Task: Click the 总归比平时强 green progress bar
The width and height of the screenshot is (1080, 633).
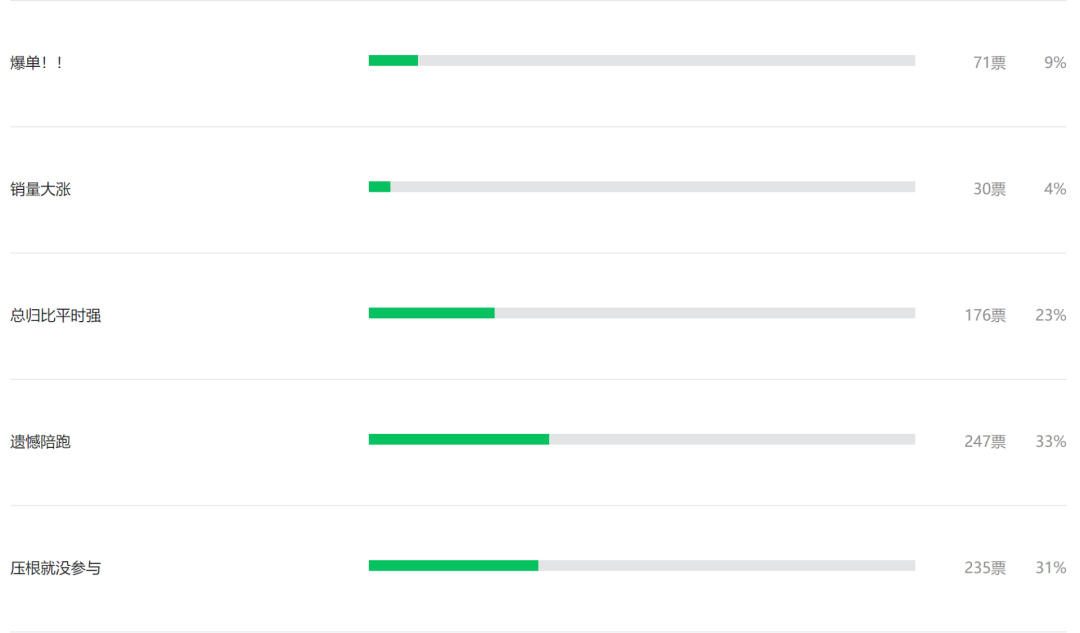Action: point(431,313)
